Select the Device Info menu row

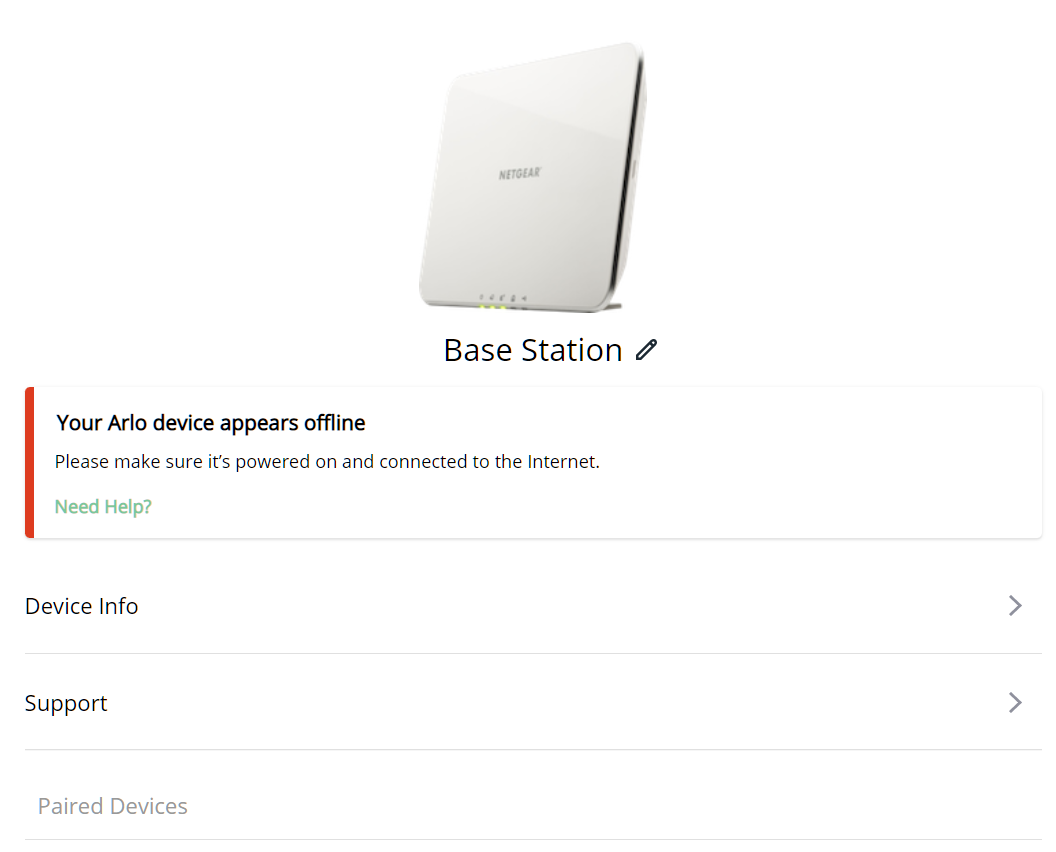[533, 605]
